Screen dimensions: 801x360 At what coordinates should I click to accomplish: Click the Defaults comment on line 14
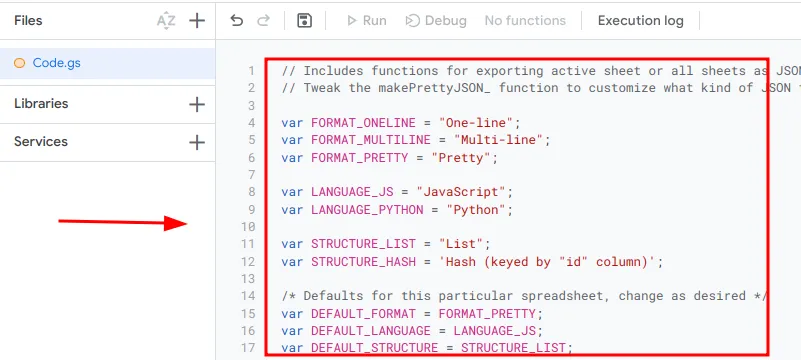[x=524, y=296]
